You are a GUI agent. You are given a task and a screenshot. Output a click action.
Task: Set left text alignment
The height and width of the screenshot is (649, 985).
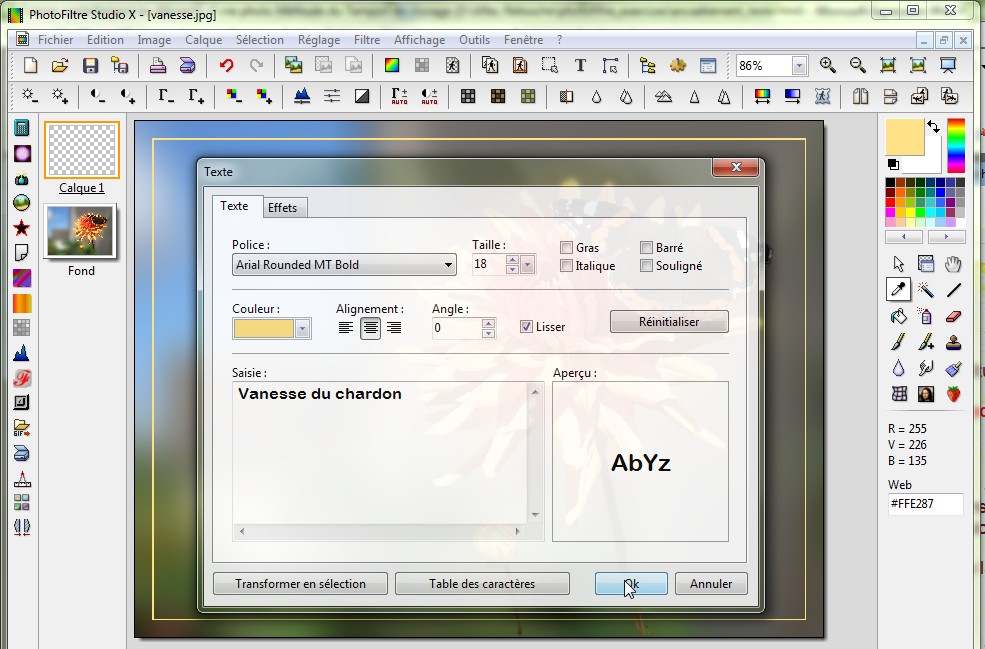[x=346, y=327]
